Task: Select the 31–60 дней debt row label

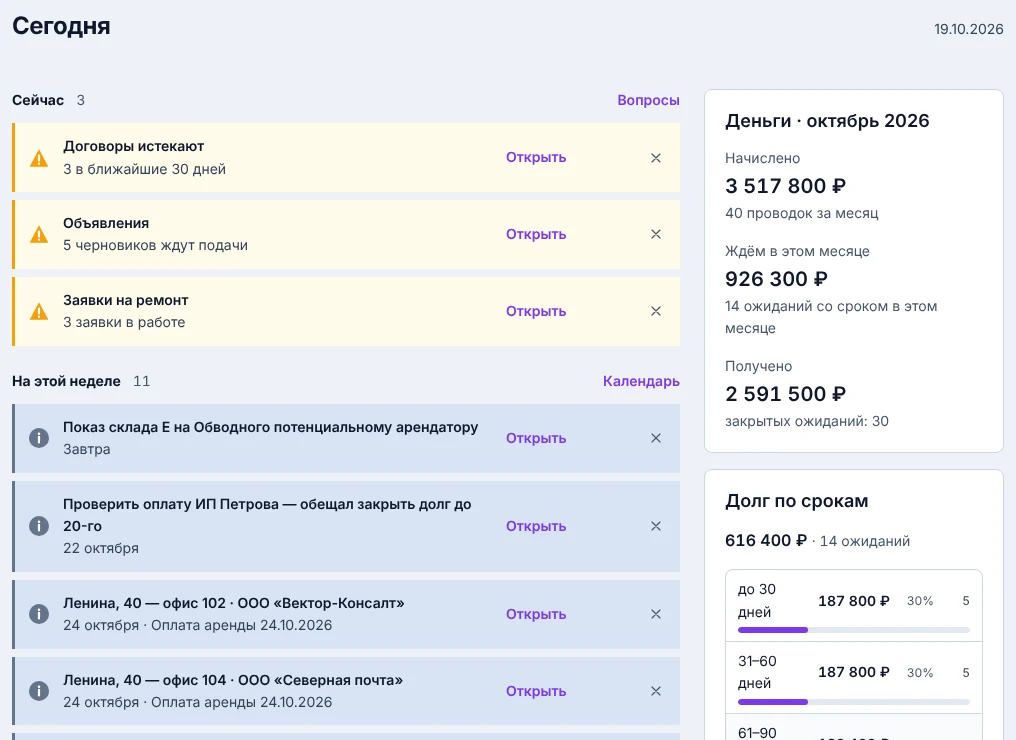Action: [x=757, y=672]
